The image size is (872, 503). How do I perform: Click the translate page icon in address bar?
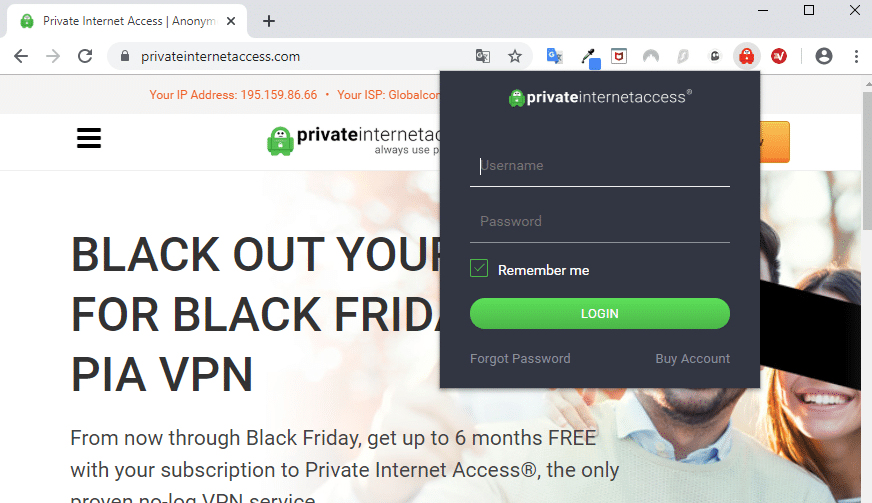pos(483,56)
